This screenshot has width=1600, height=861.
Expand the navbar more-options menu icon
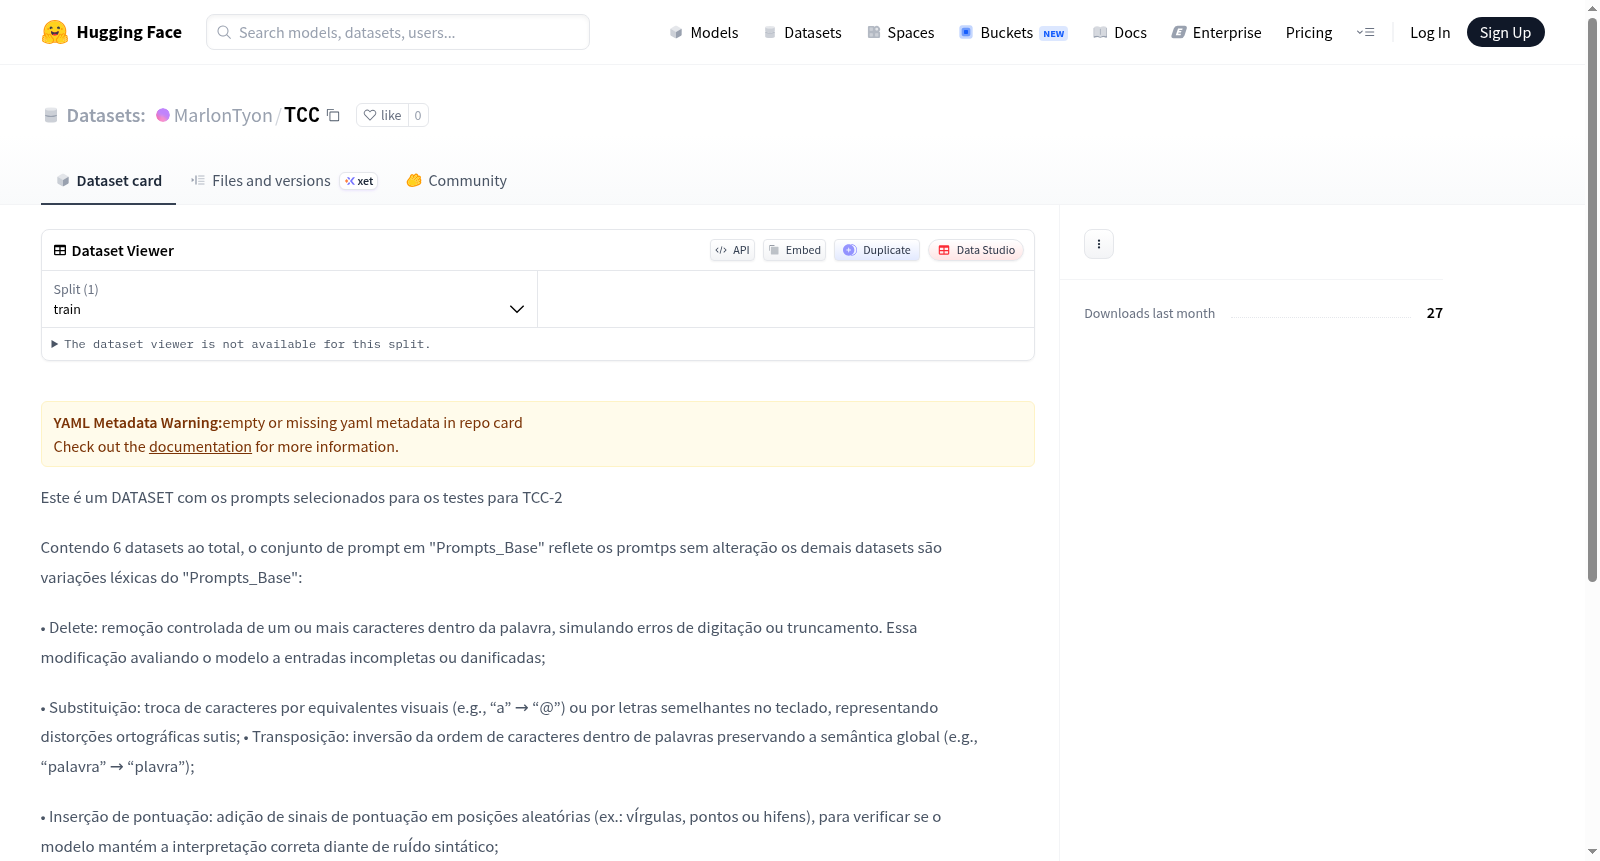pyautogui.click(x=1365, y=32)
